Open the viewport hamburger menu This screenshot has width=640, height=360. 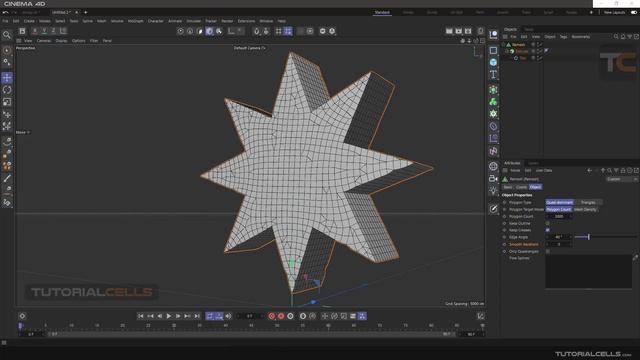[x=19, y=41]
